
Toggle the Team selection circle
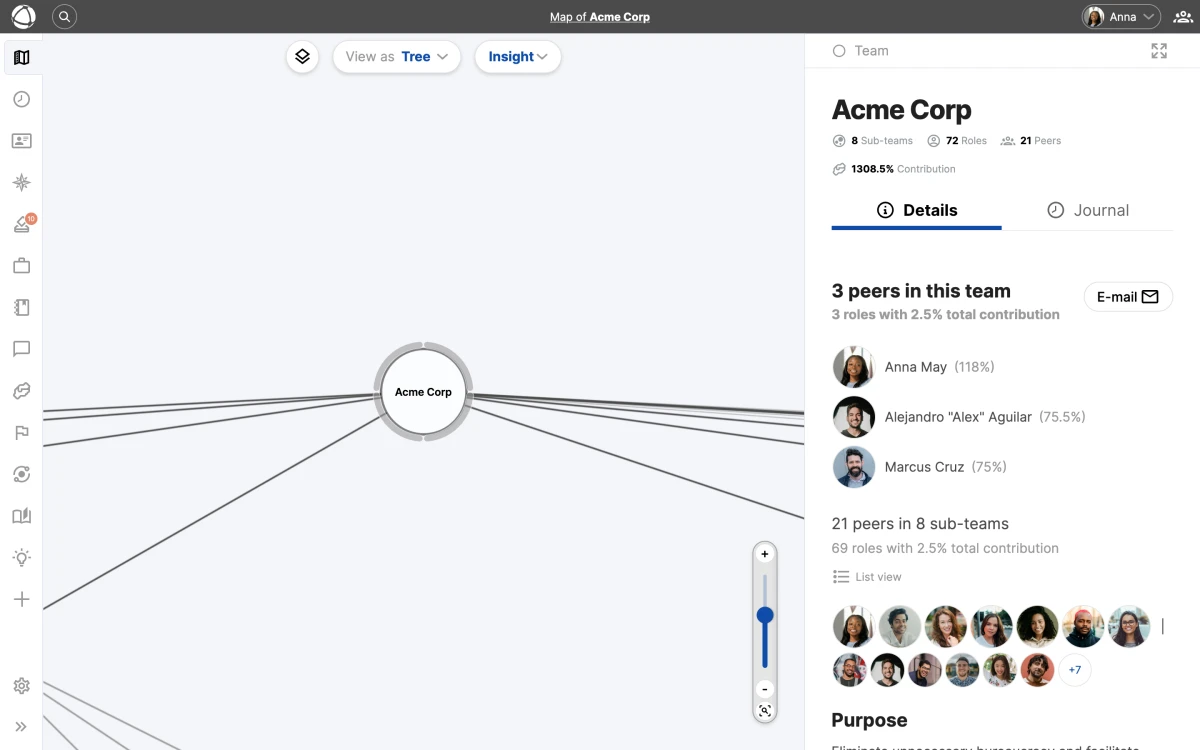click(838, 50)
